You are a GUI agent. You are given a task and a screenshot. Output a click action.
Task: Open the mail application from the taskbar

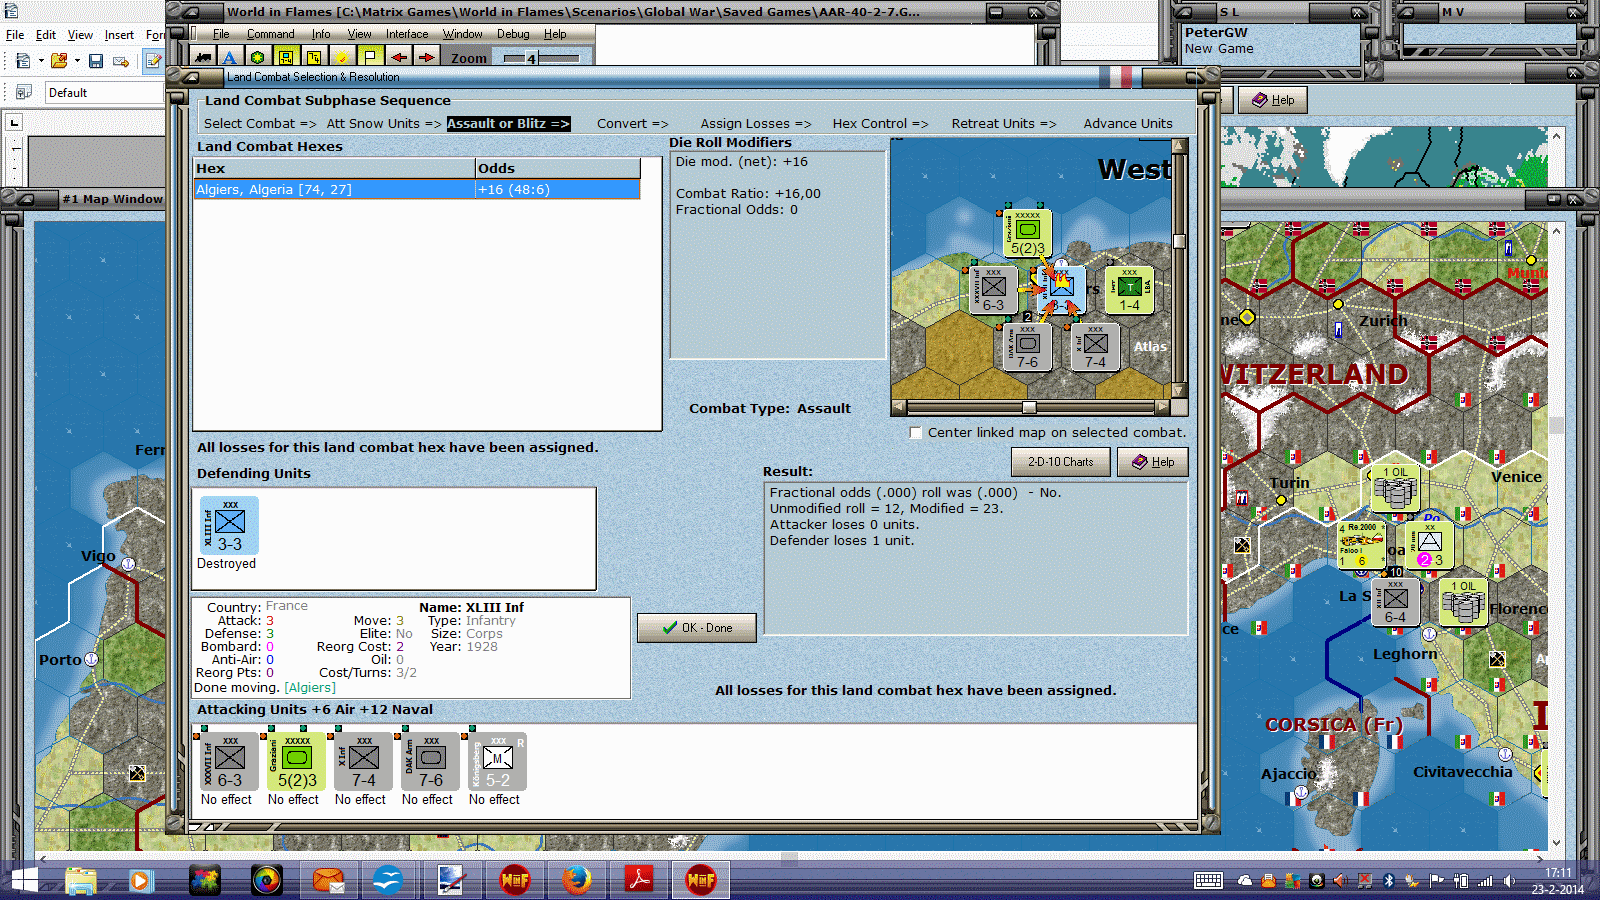[328, 880]
